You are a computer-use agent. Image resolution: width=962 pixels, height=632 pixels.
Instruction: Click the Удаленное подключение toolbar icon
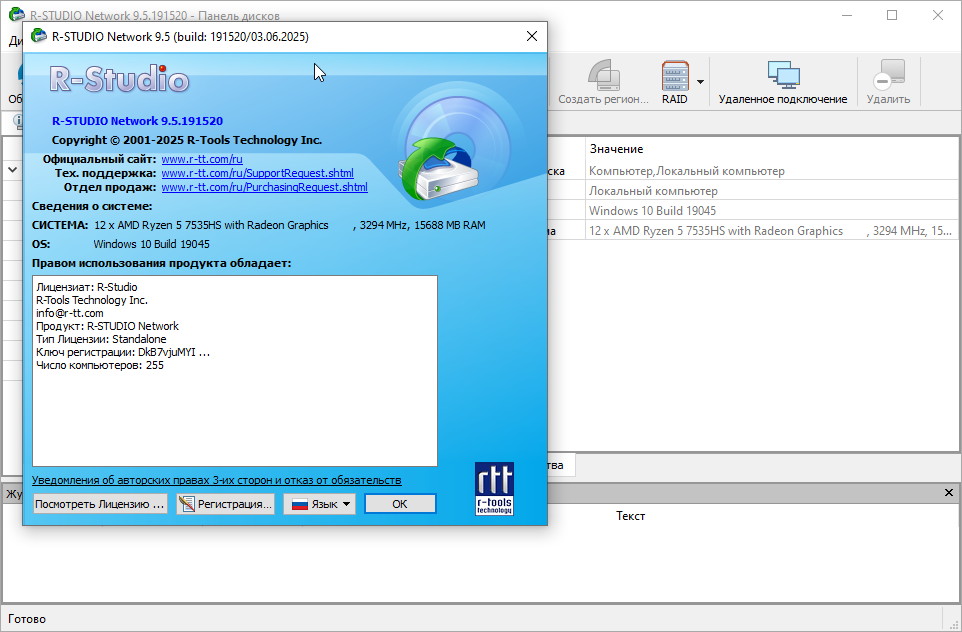(x=783, y=75)
